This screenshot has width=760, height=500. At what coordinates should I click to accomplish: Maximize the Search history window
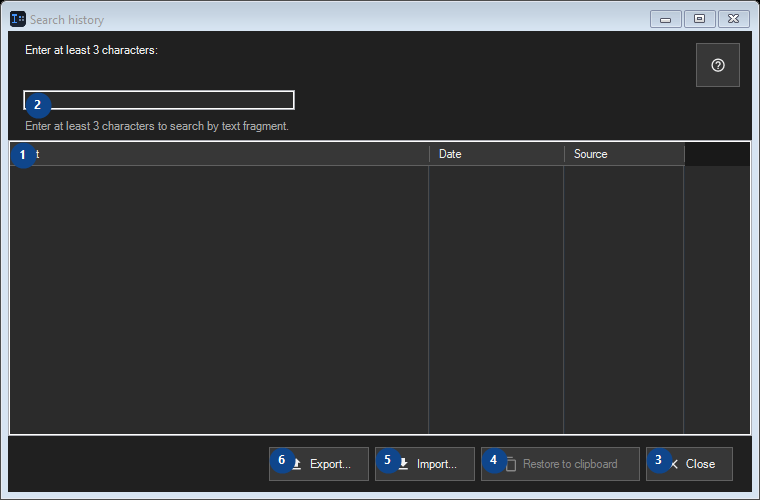click(699, 19)
